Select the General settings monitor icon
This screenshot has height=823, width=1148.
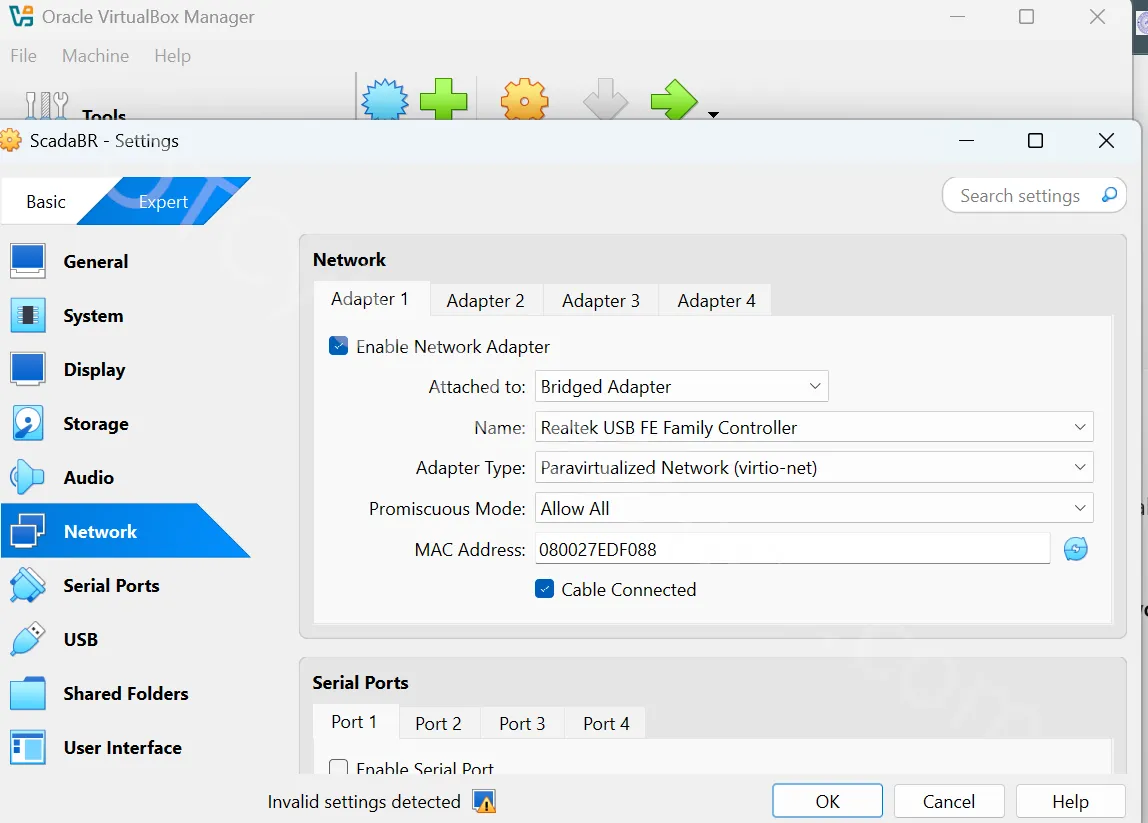pos(28,261)
